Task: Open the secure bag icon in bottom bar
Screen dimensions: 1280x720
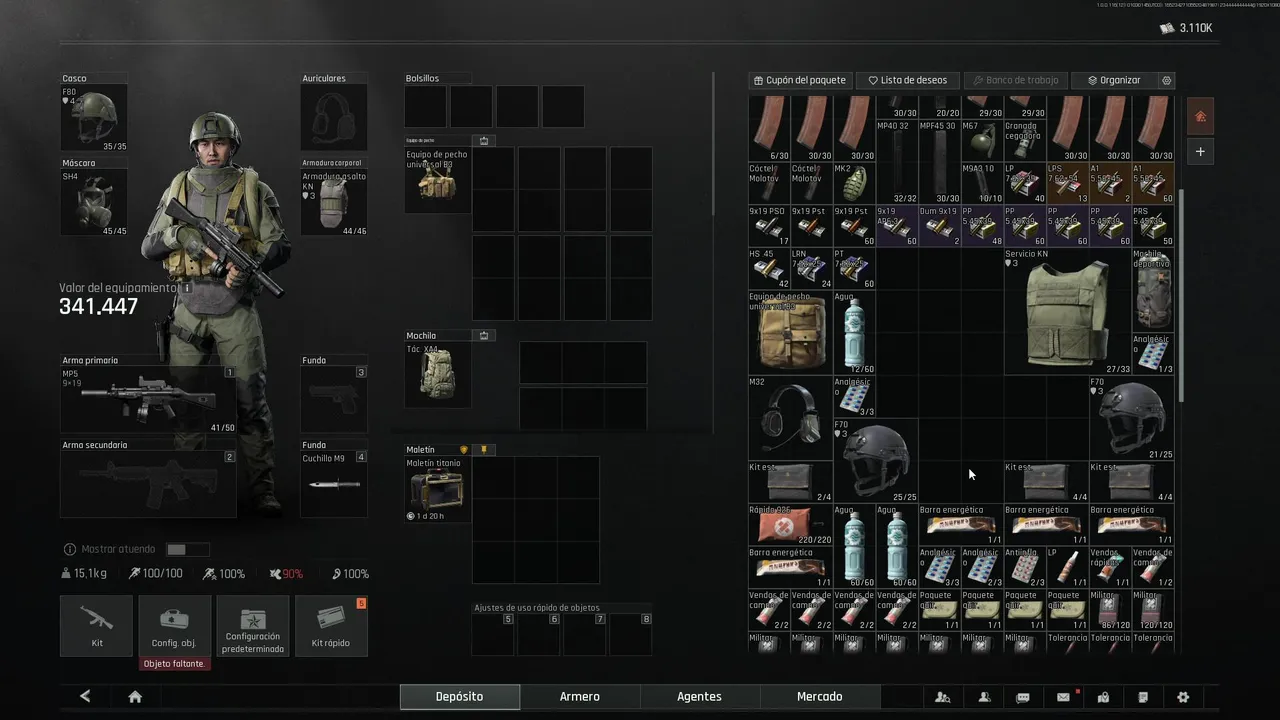Action: click(x=1103, y=697)
